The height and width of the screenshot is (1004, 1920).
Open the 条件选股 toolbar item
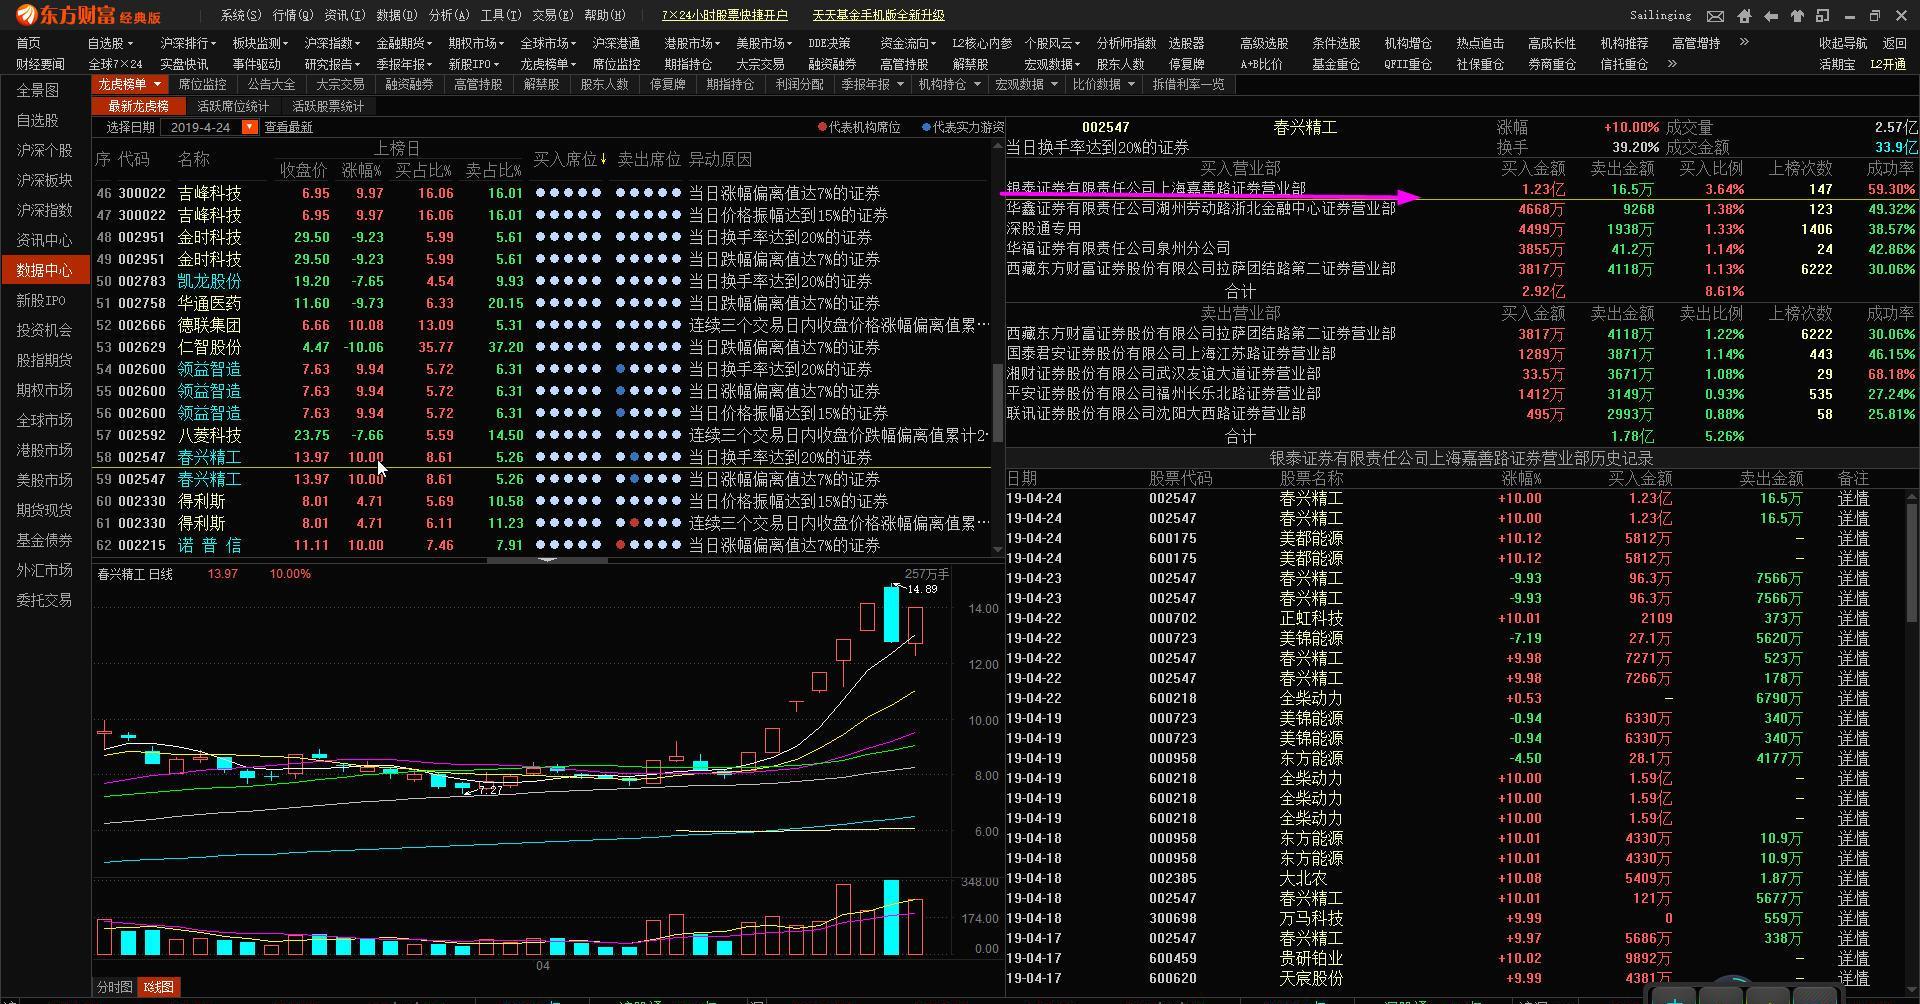tap(1336, 43)
